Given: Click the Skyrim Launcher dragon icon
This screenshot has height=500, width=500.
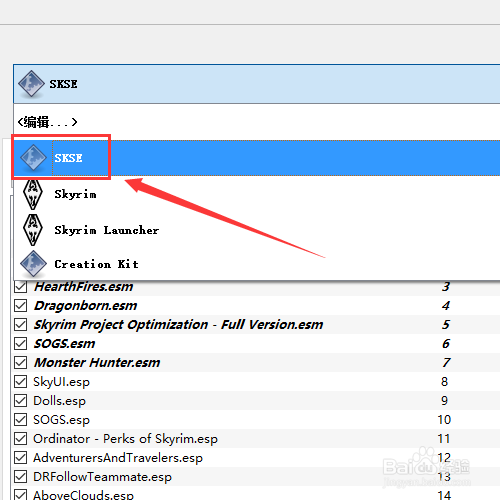Looking at the screenshot, I should [33, 230].
